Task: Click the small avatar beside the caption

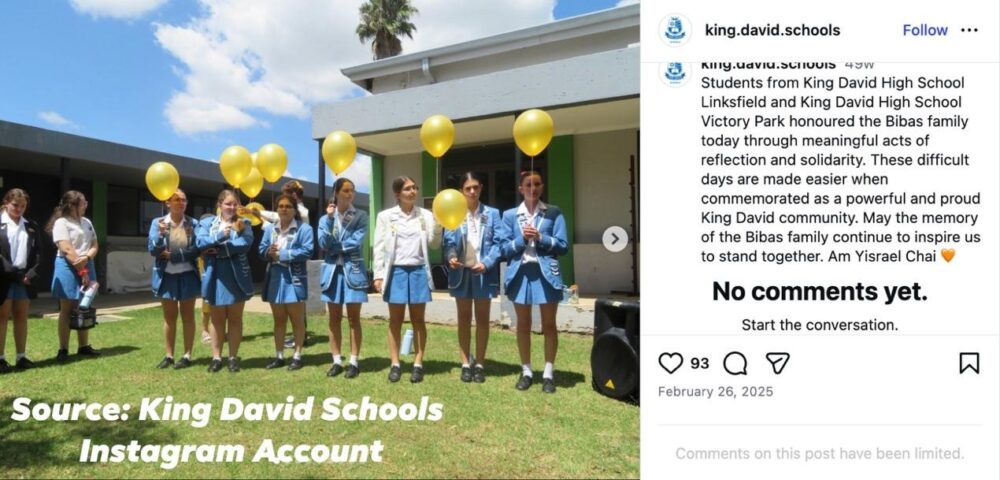Action: (x=675, y=71)
